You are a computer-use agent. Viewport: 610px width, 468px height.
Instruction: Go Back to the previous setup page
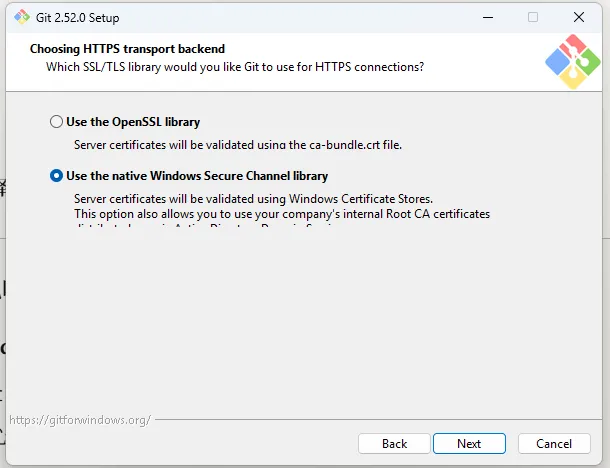point(394,443)
